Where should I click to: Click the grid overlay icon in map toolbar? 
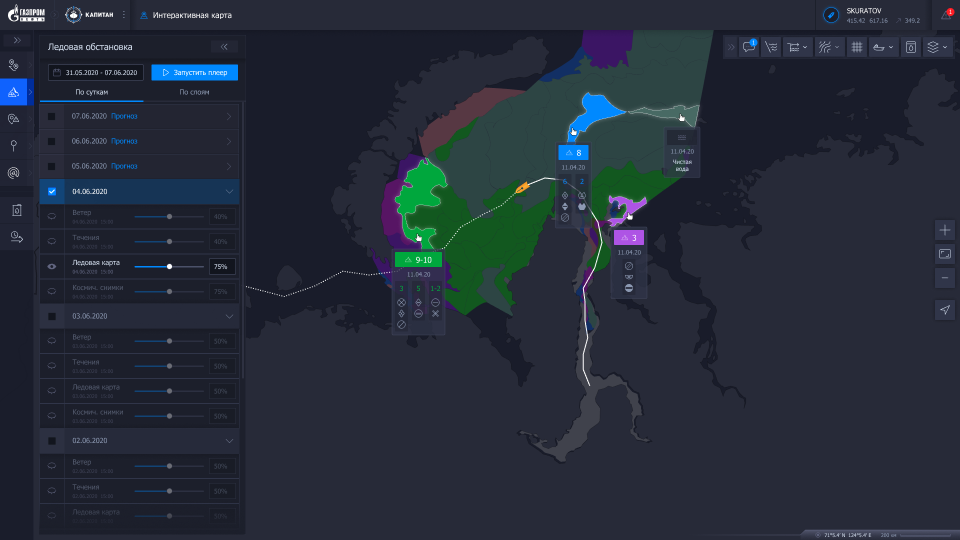click(857, 47)
